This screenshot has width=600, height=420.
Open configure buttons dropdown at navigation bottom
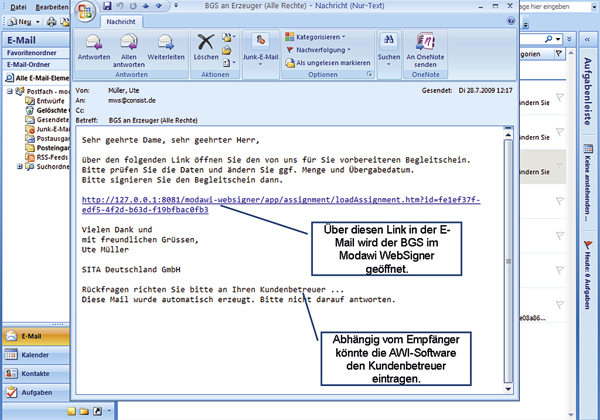pos(109,411)
